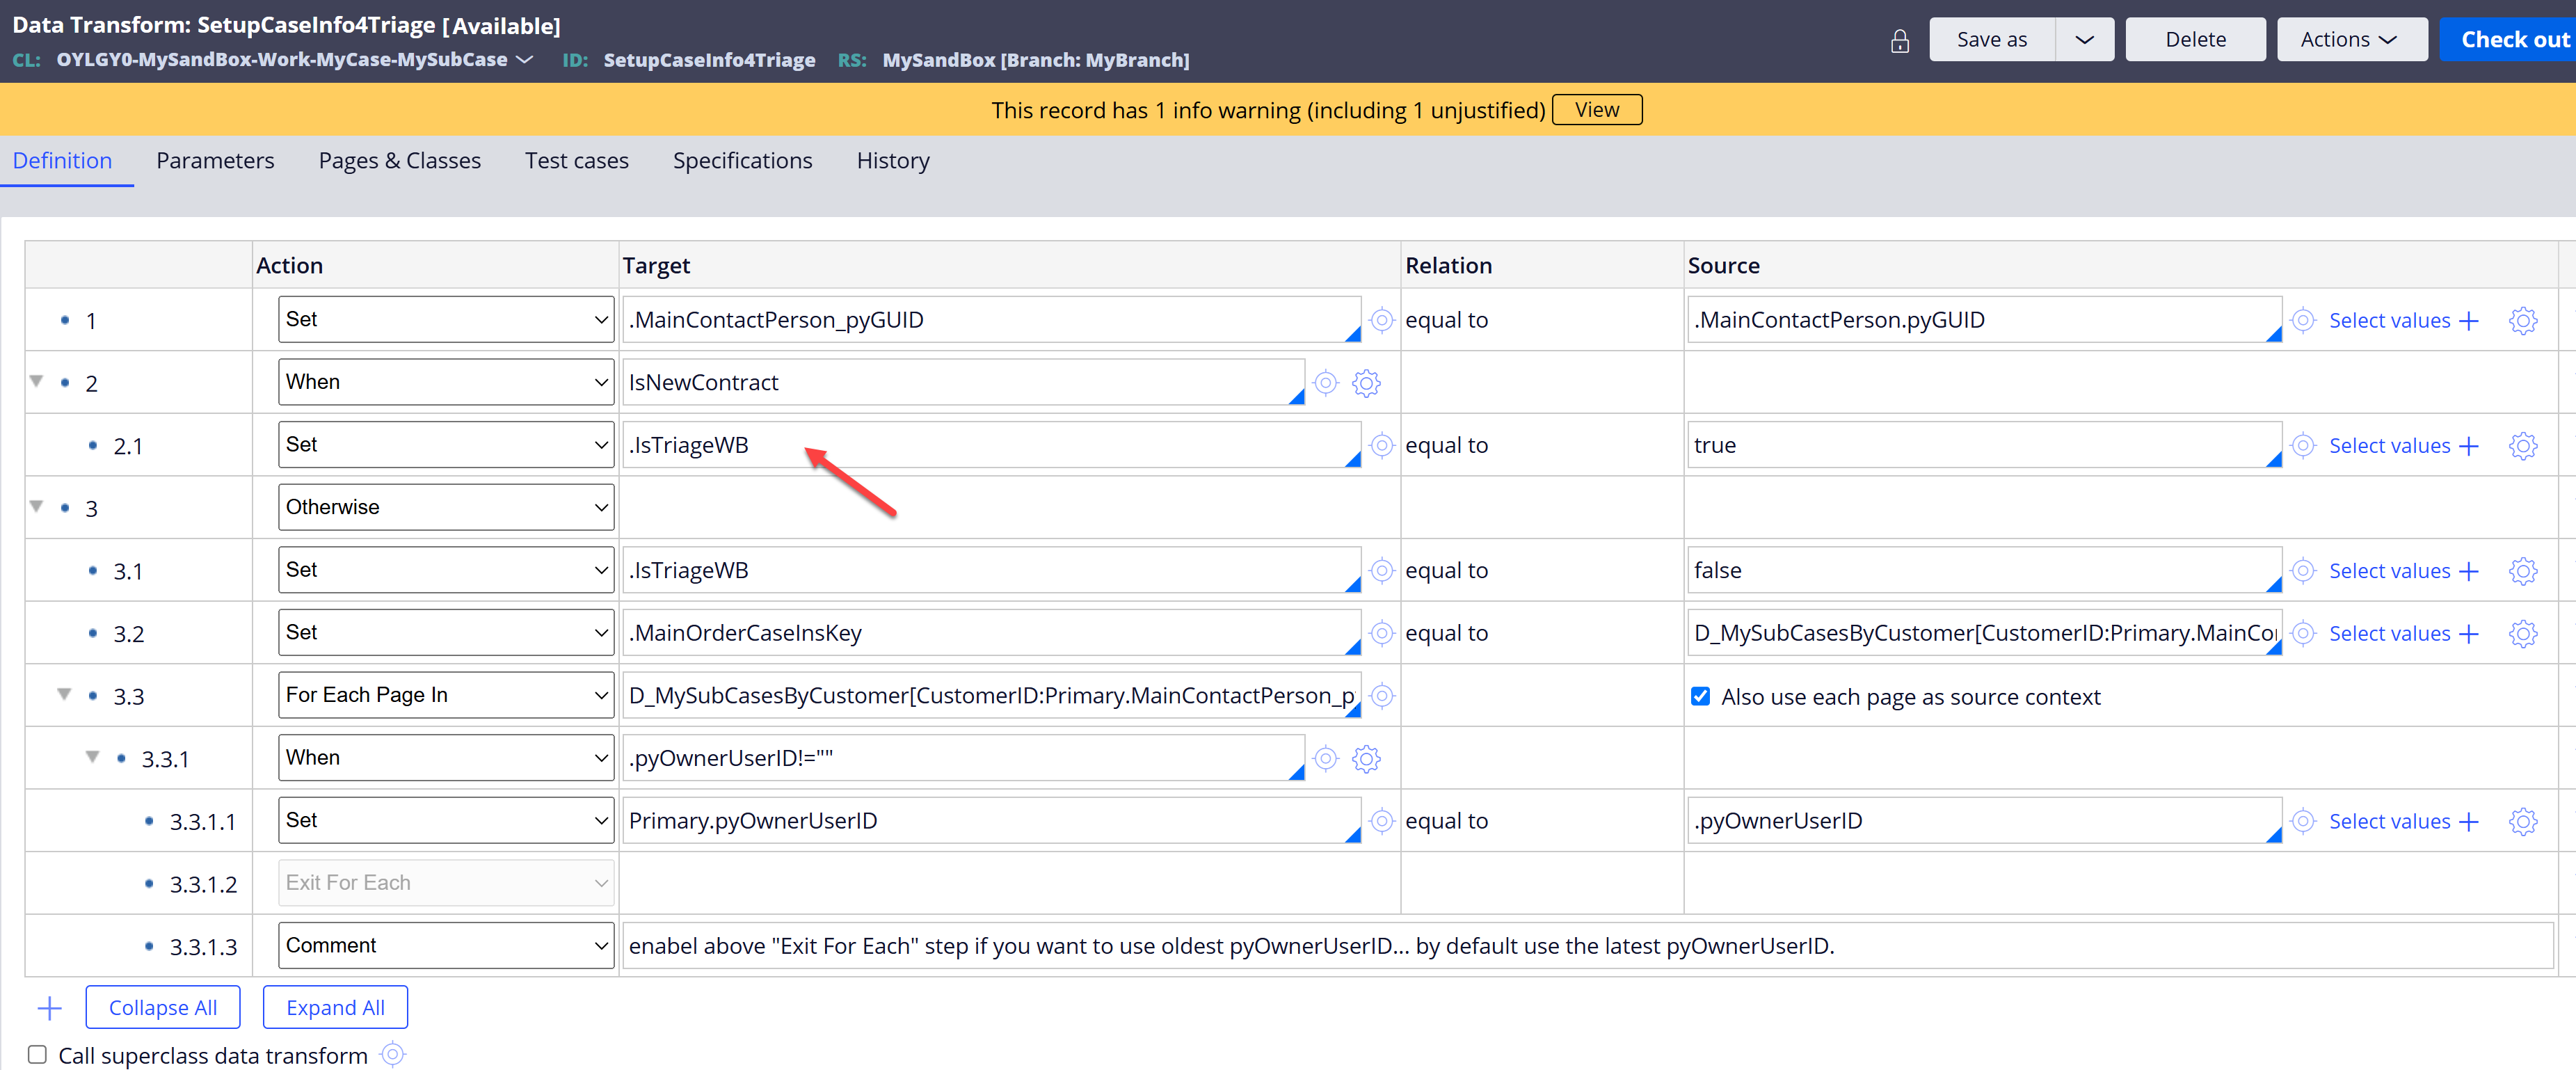Add a new row with plus icon

pyautogui.click(x=49, y=1008)
